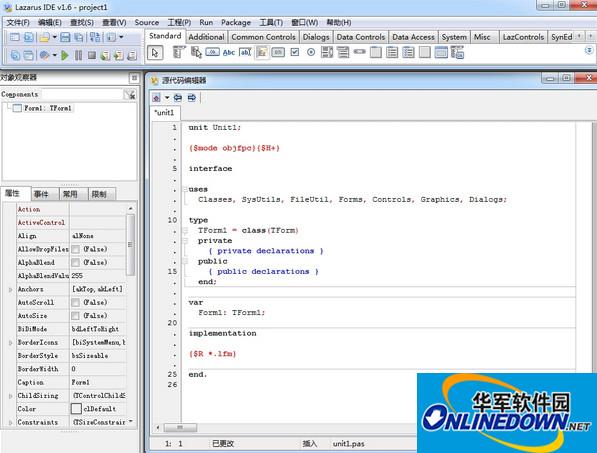Image resolution: width=597 pixels, height=453 pixels.
Task: Pick the TScrollBar component icon
Action: tap(359, 51)
